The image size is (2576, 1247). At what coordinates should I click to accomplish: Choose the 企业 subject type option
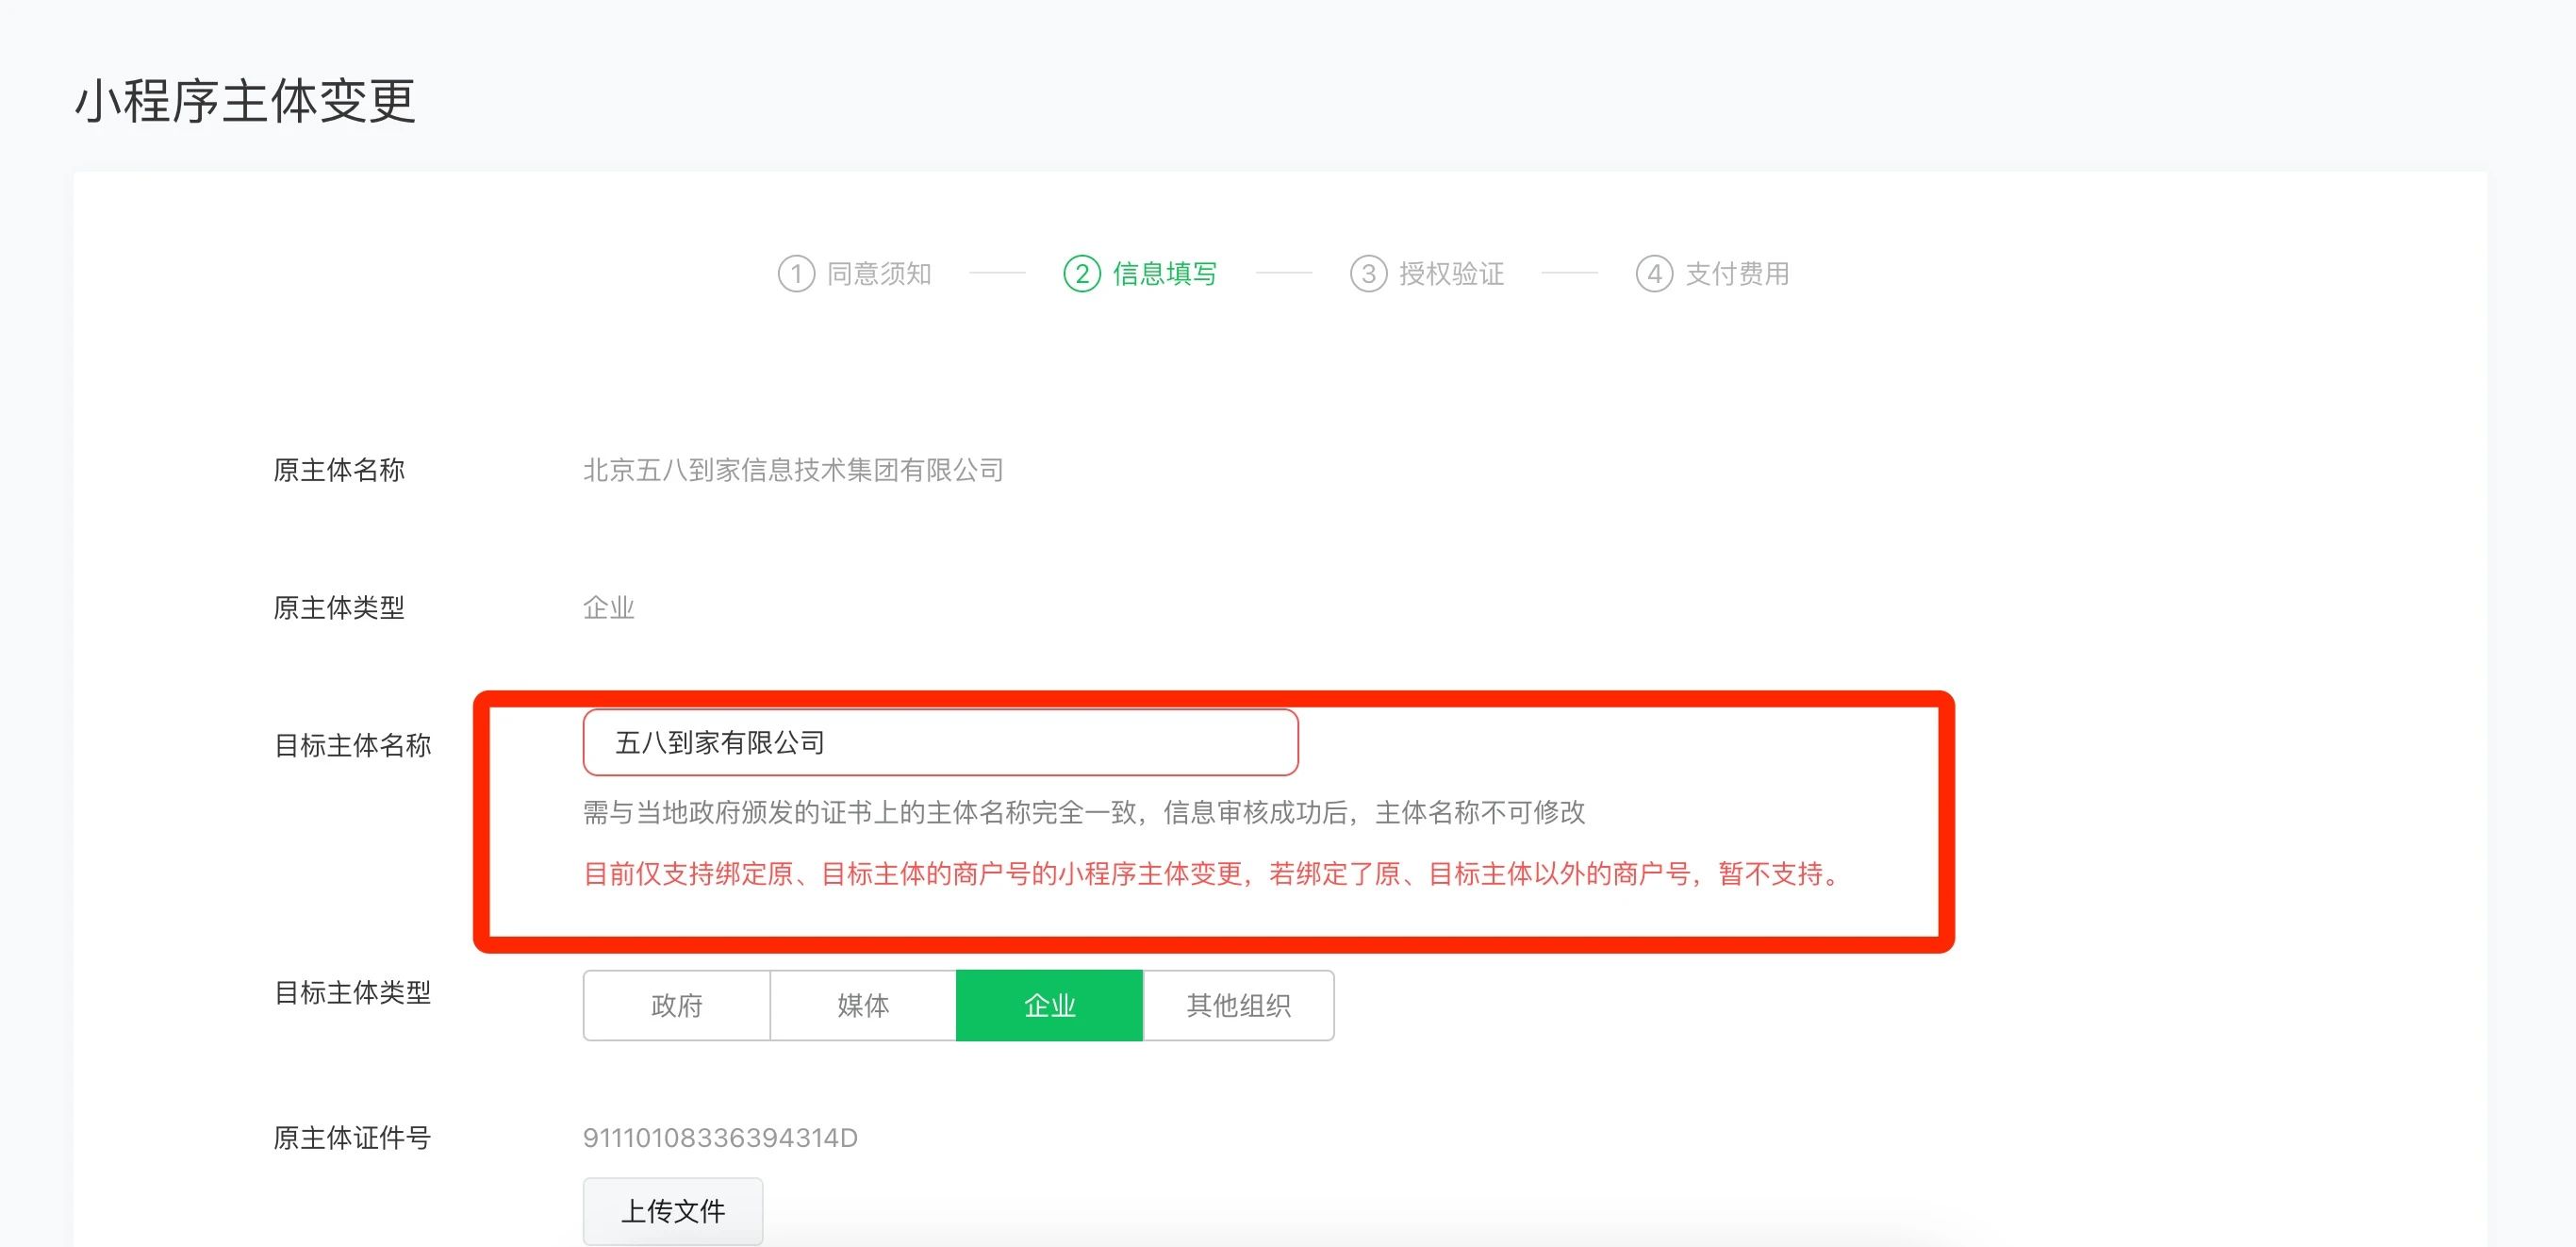[1049, 1005]
